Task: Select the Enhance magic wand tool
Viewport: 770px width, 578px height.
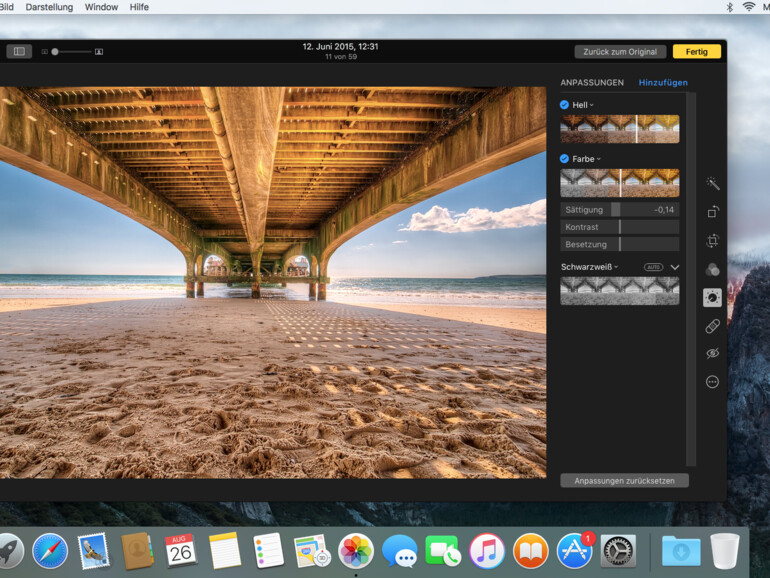Action: pyautogui.click(x=713, y=184)
